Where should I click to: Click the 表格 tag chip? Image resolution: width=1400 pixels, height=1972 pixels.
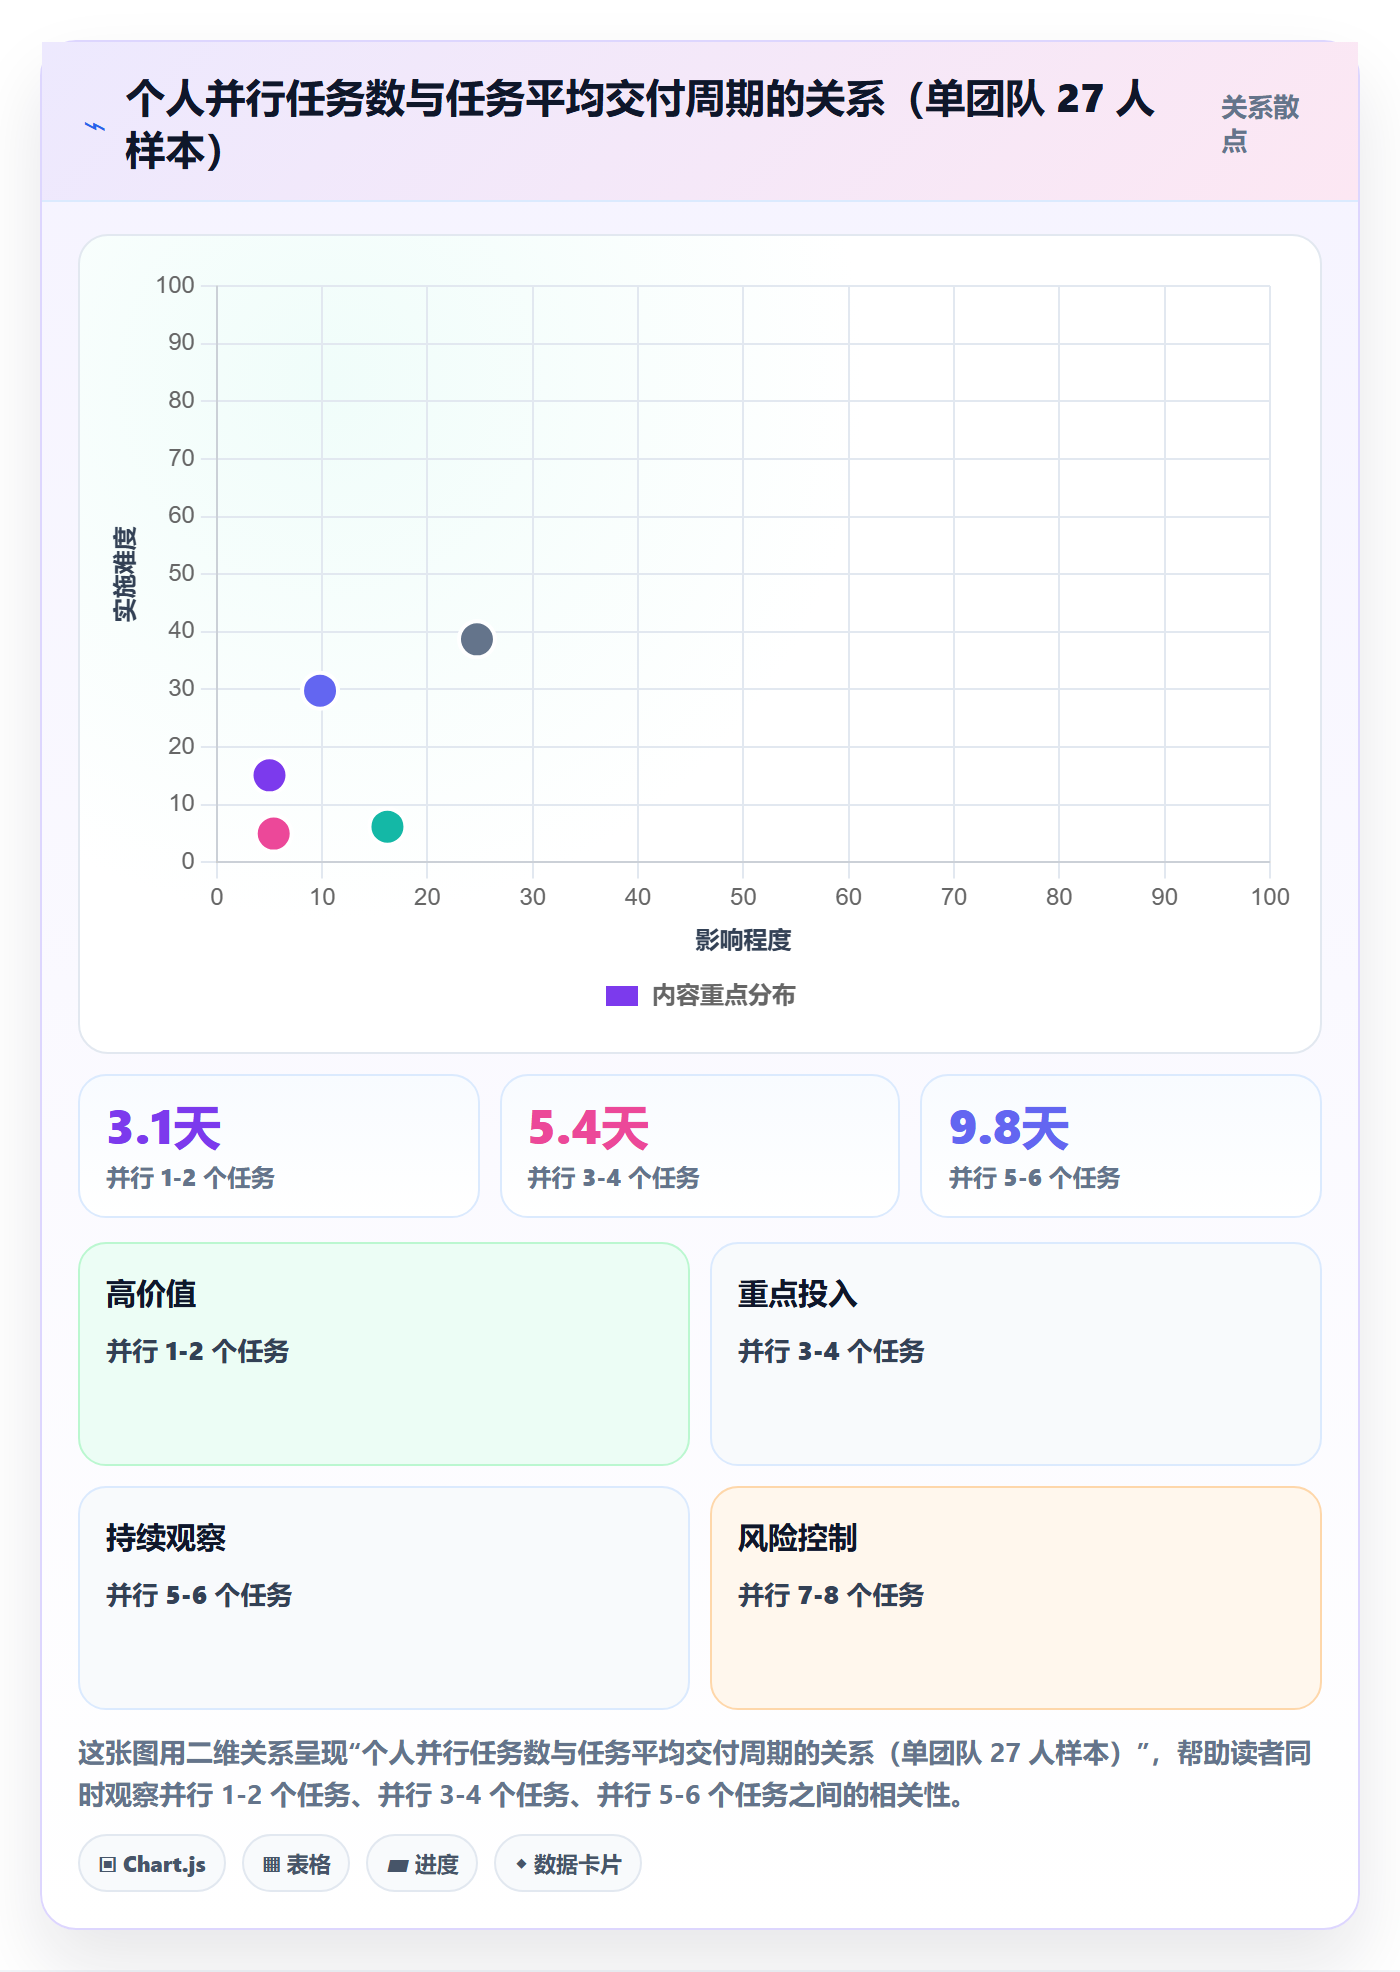click(x=296, y=1864)
